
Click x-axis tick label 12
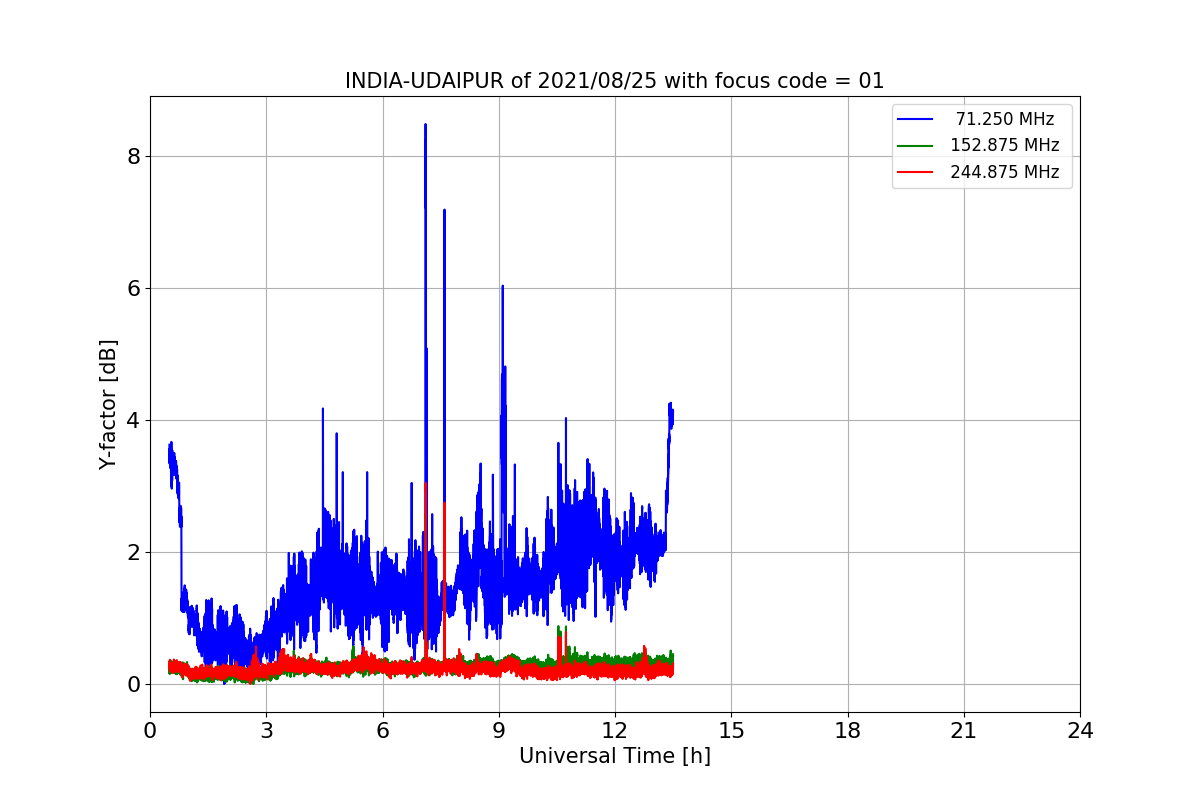[x=615, y=731]
